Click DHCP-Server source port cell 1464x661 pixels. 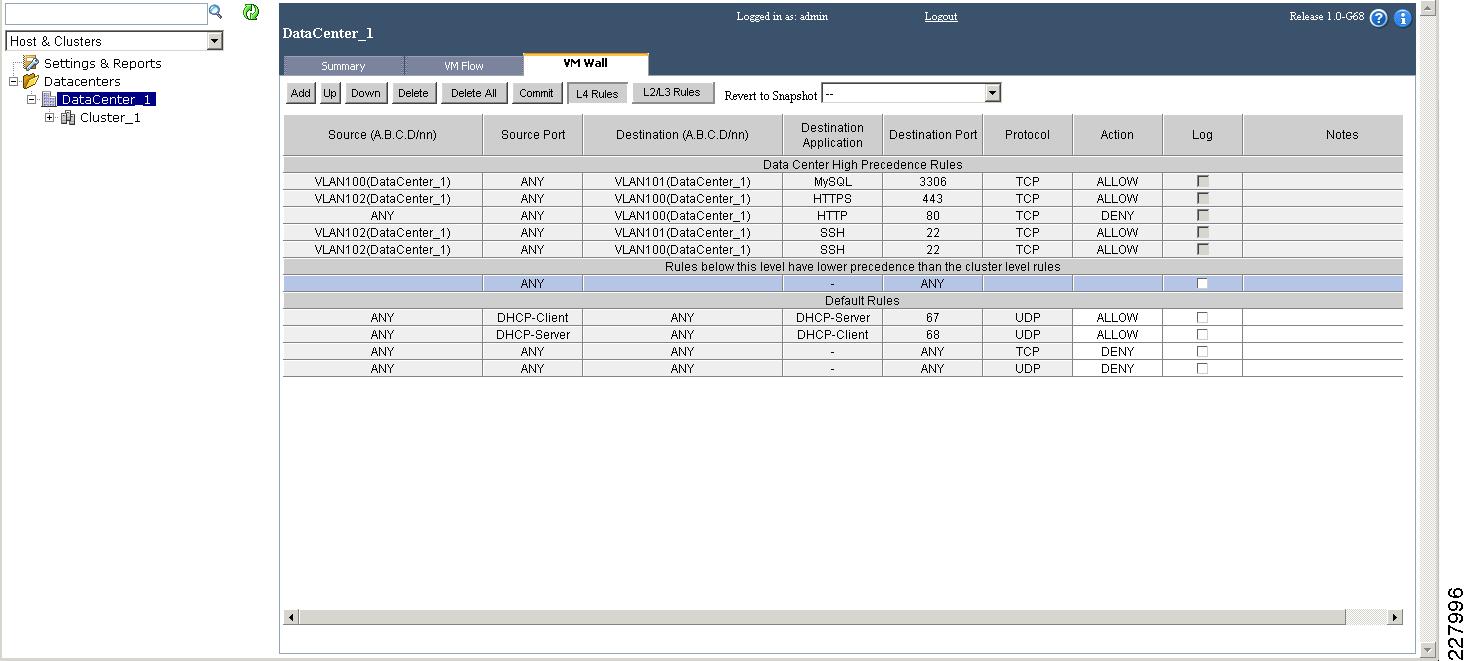tap(532, 335)
